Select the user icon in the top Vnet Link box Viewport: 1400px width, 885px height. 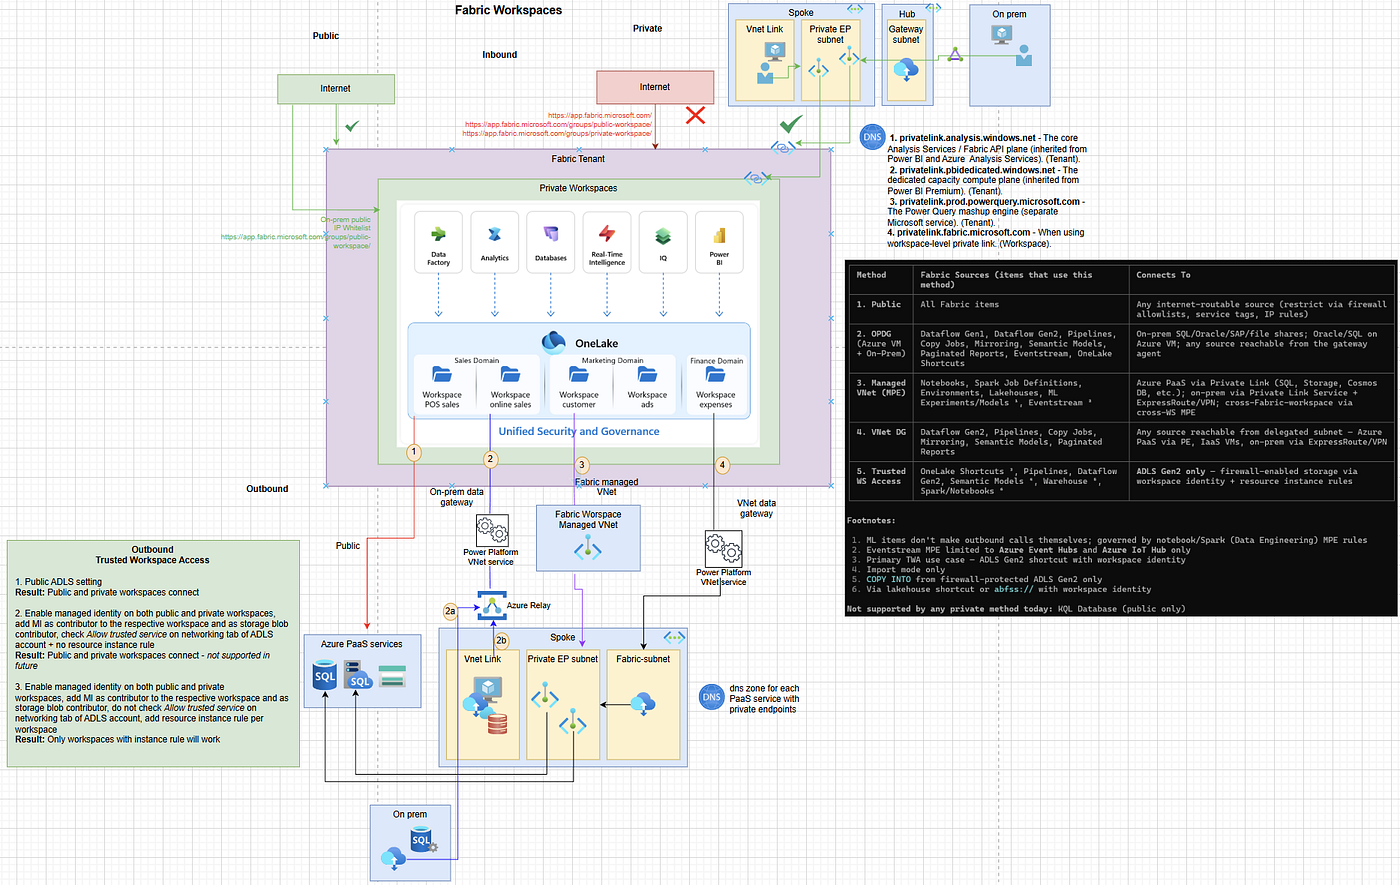click(766, 75)
